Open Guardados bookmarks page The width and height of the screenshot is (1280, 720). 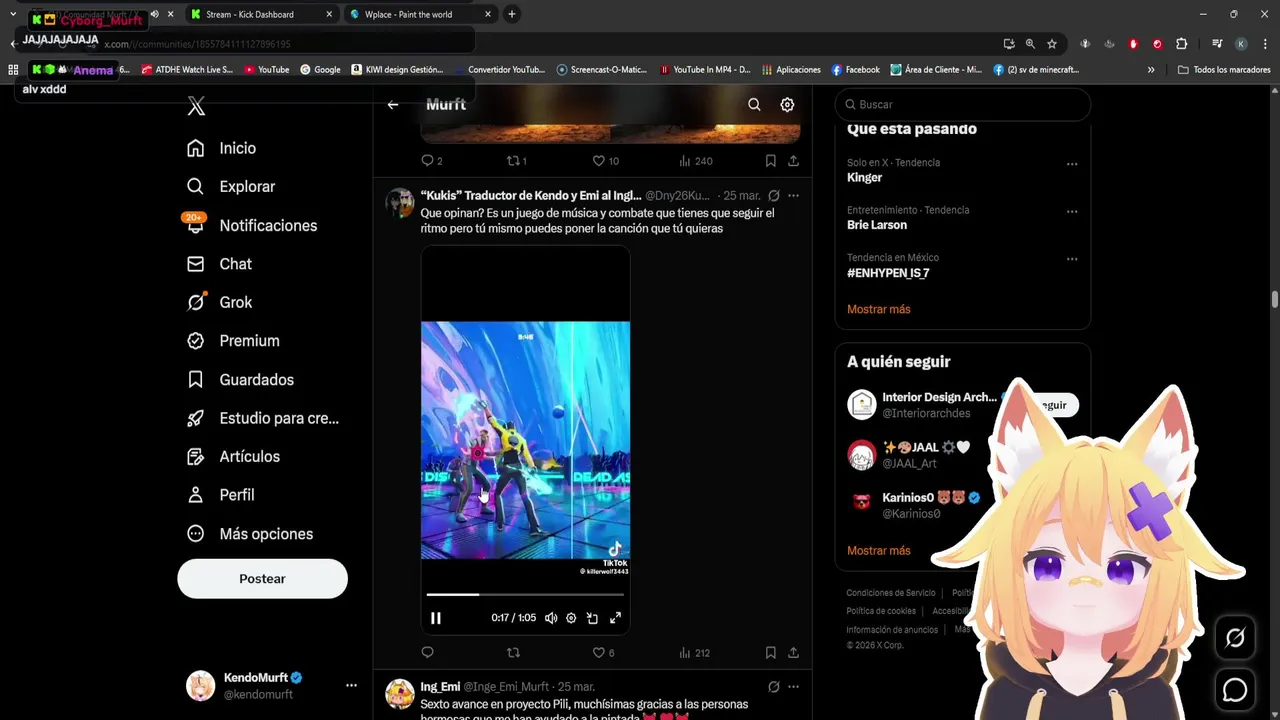click(x=241, y=380)
